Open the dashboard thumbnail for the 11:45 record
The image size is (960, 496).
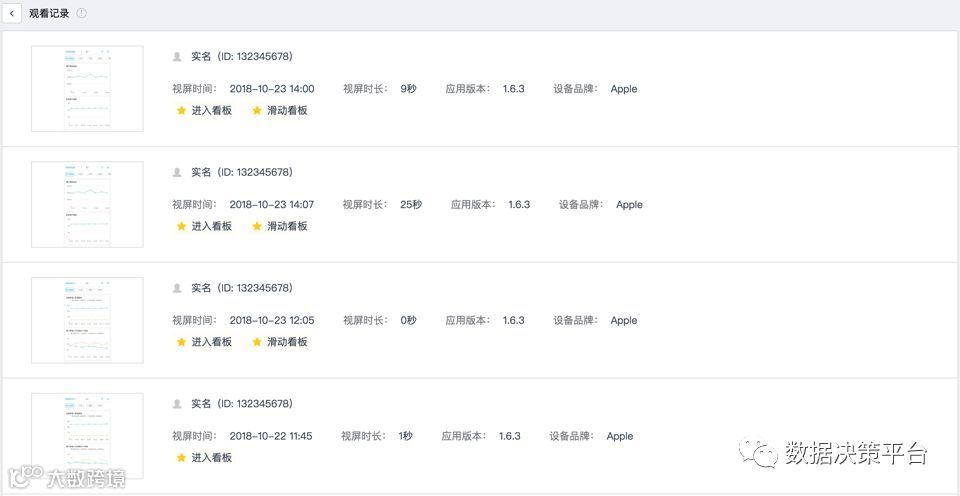[x=87, y=436]
